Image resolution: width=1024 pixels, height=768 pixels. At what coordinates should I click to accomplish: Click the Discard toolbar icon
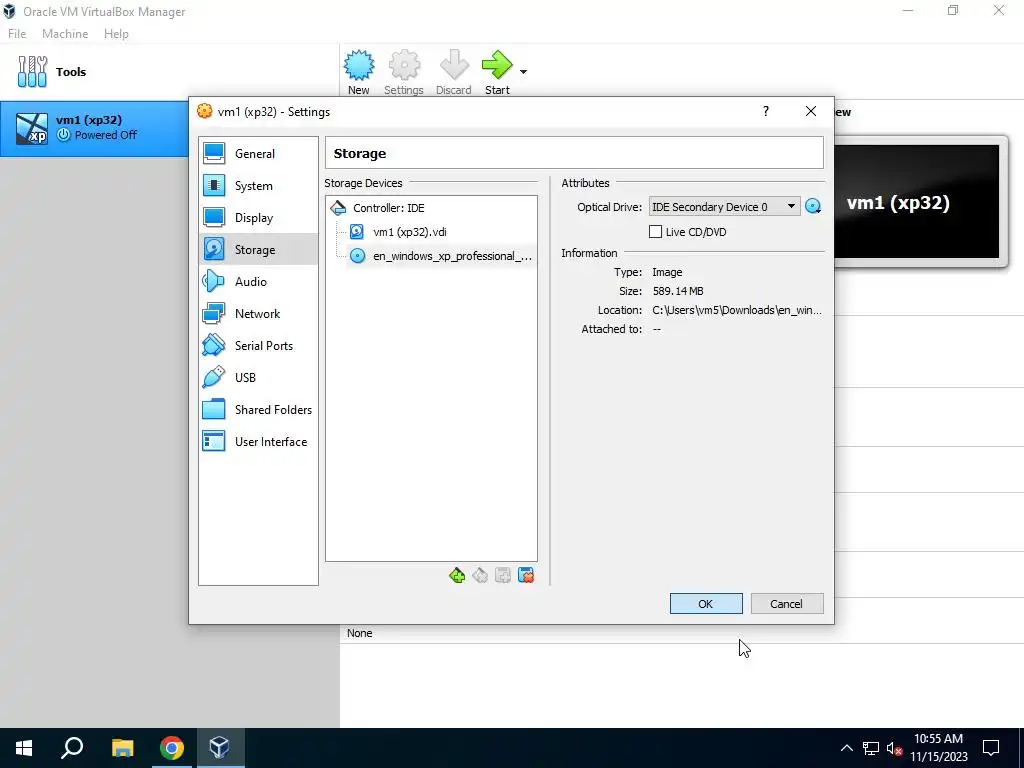[453, 72]
